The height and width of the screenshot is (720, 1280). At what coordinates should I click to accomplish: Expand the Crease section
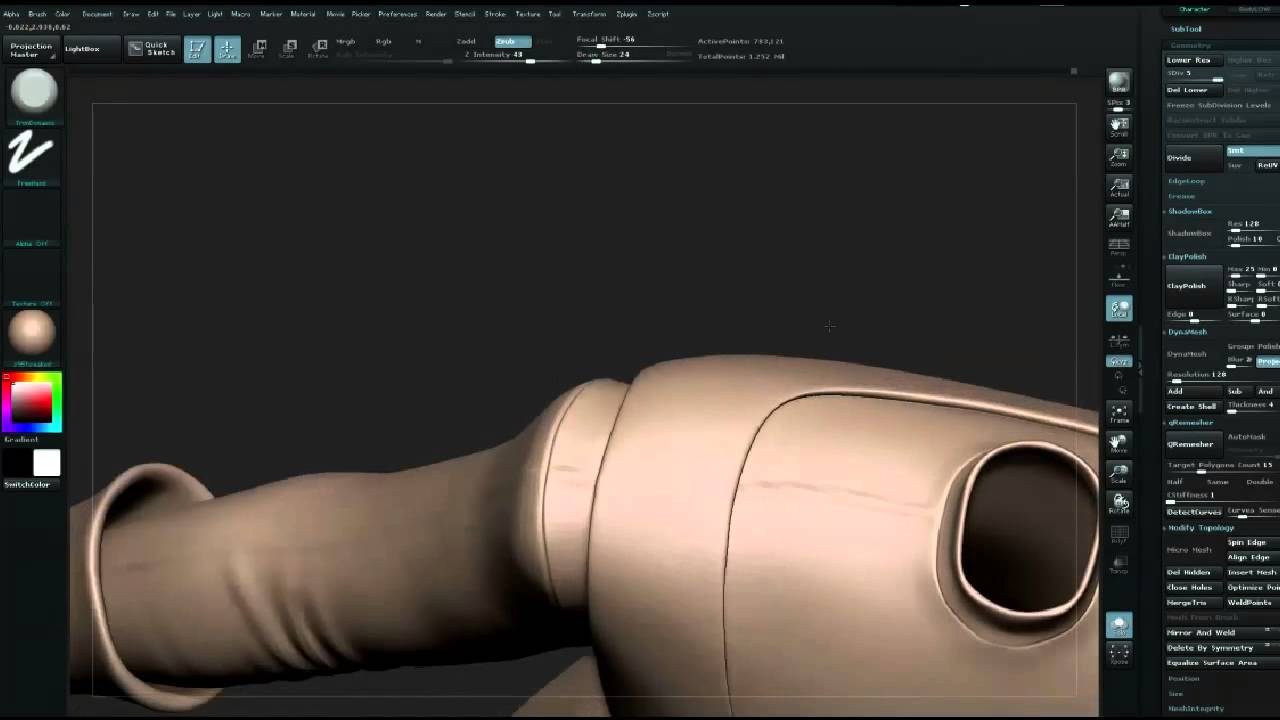coord(1181,196)
